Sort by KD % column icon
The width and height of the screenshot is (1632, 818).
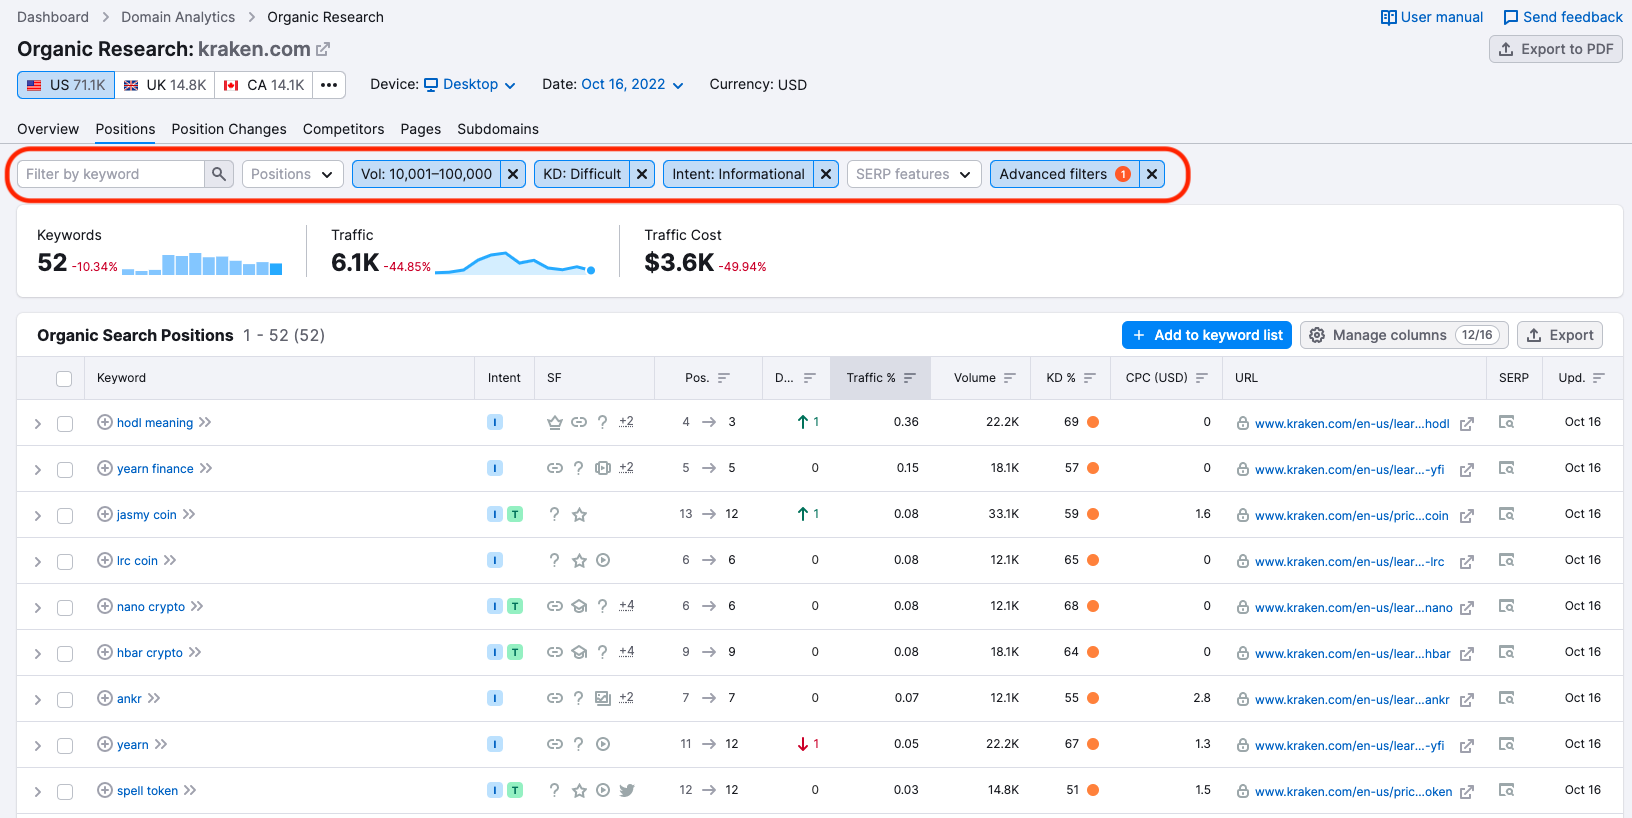click(x=1090, y=378)
